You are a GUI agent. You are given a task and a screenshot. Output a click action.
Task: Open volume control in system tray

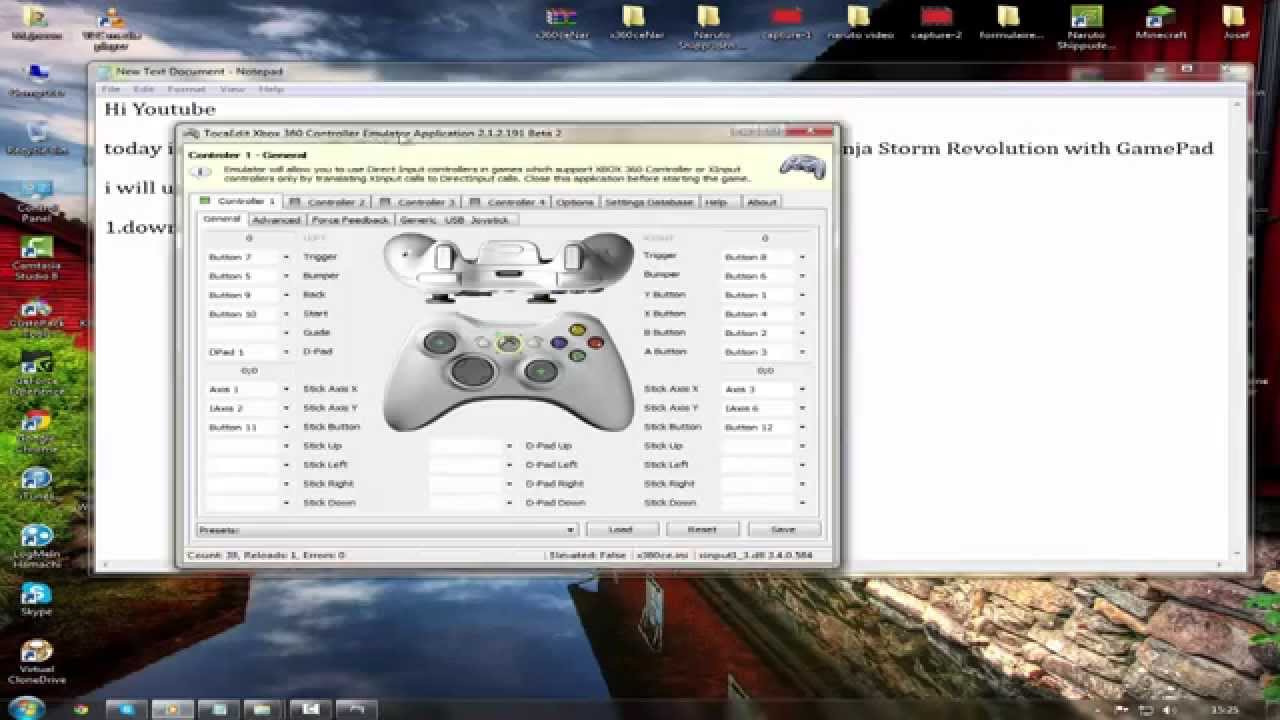point(1167,710)
